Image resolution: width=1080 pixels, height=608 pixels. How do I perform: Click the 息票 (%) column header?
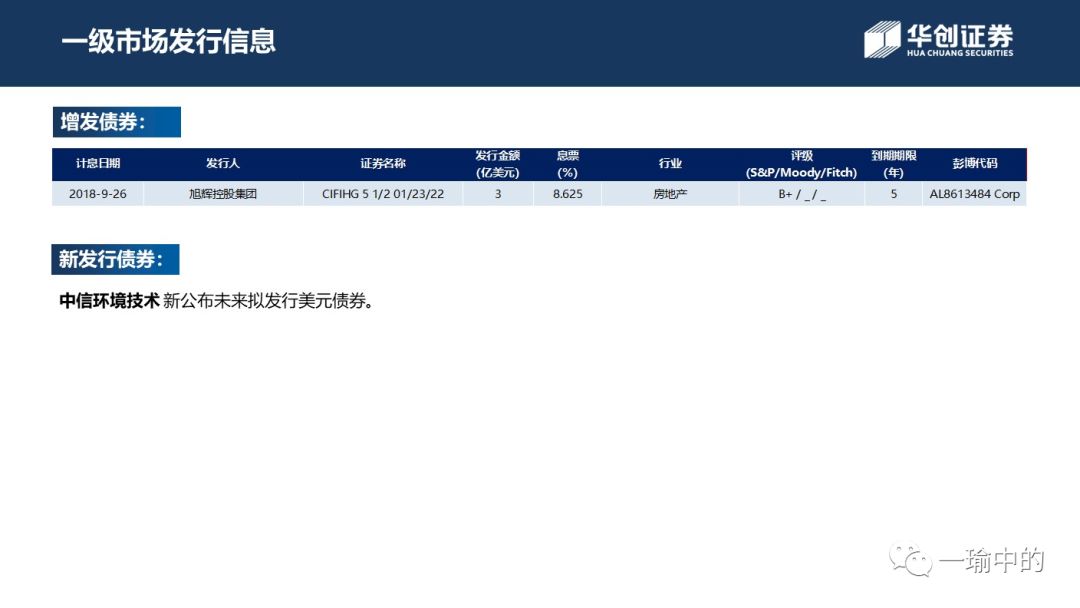pyautogui.click(x=568, y=164)
